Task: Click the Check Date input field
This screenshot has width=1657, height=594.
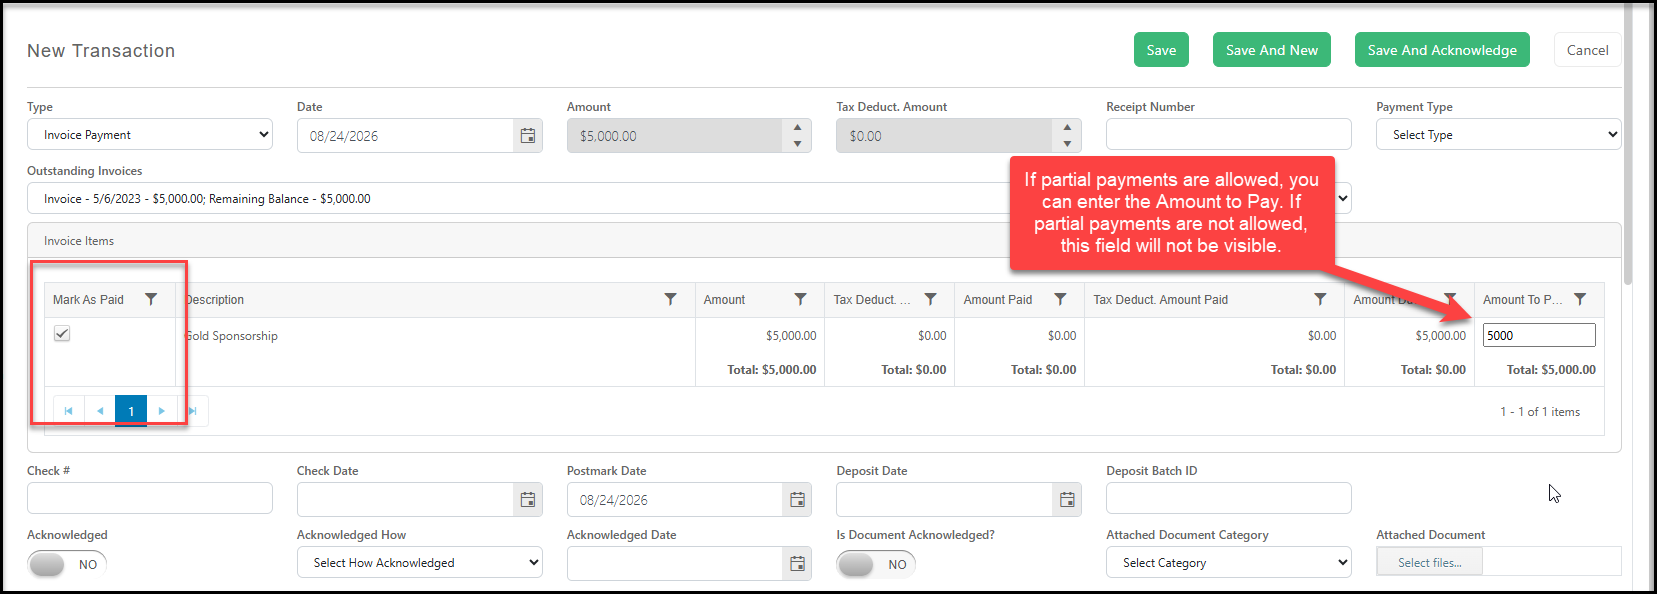Action: tap(406, 500)
